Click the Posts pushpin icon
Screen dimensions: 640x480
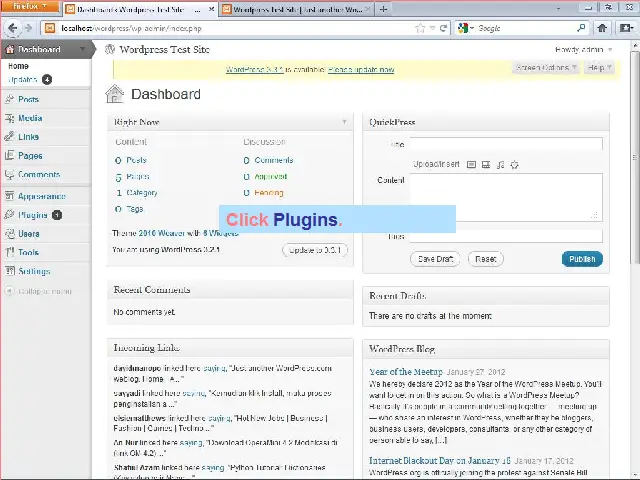pos(9,99)
